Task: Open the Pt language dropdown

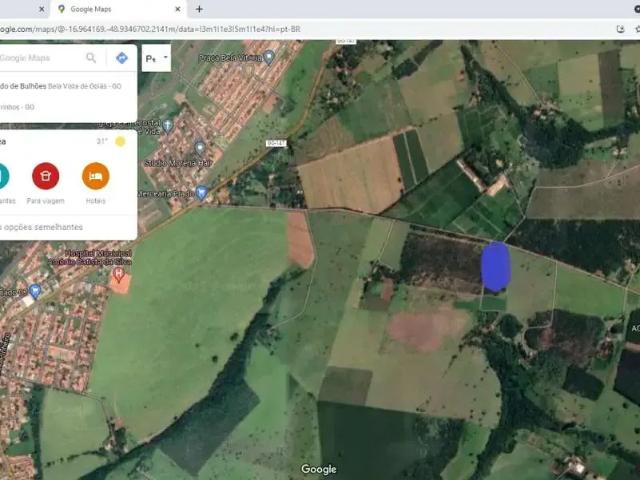Action: click(x=156, y=58)
